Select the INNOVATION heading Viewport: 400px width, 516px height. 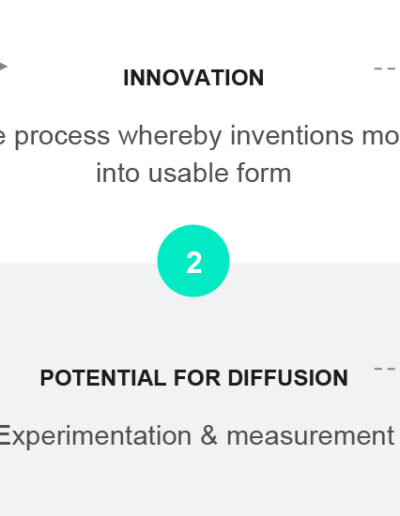tap(193, 78)
